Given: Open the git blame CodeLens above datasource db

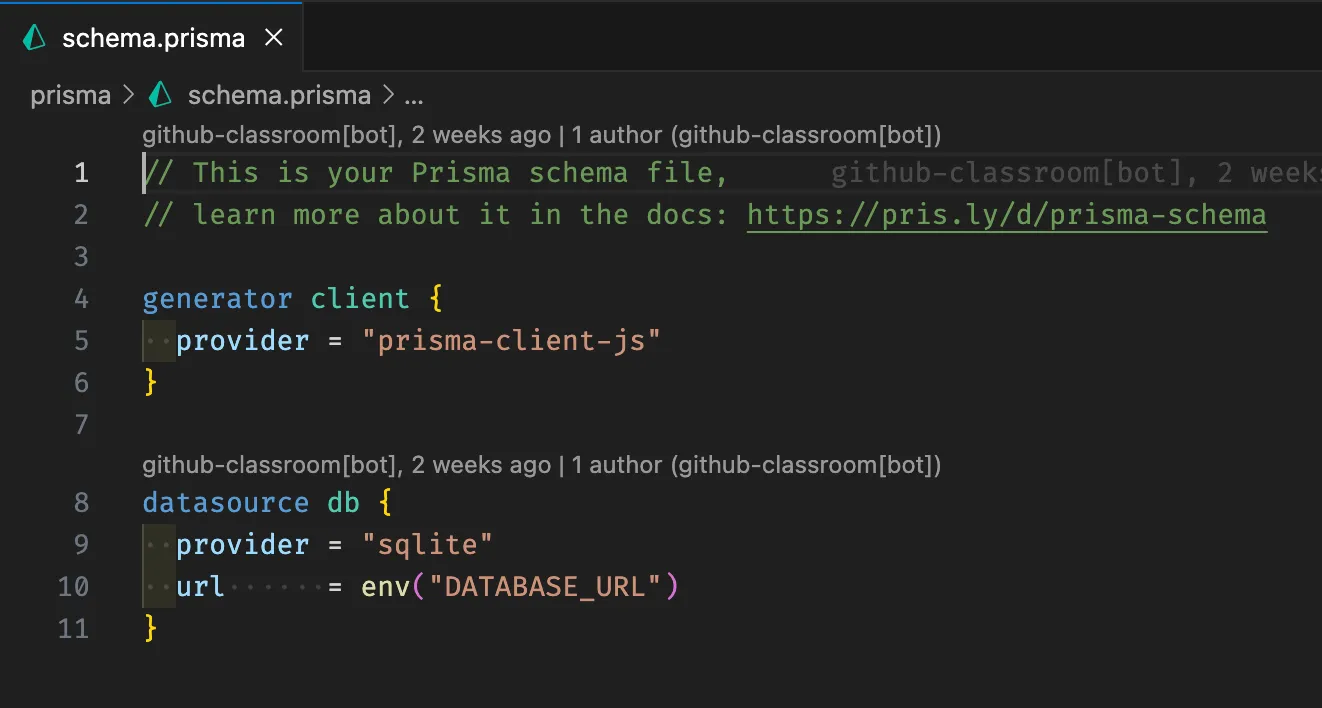Looking at the screenshot, I should 541,465.
